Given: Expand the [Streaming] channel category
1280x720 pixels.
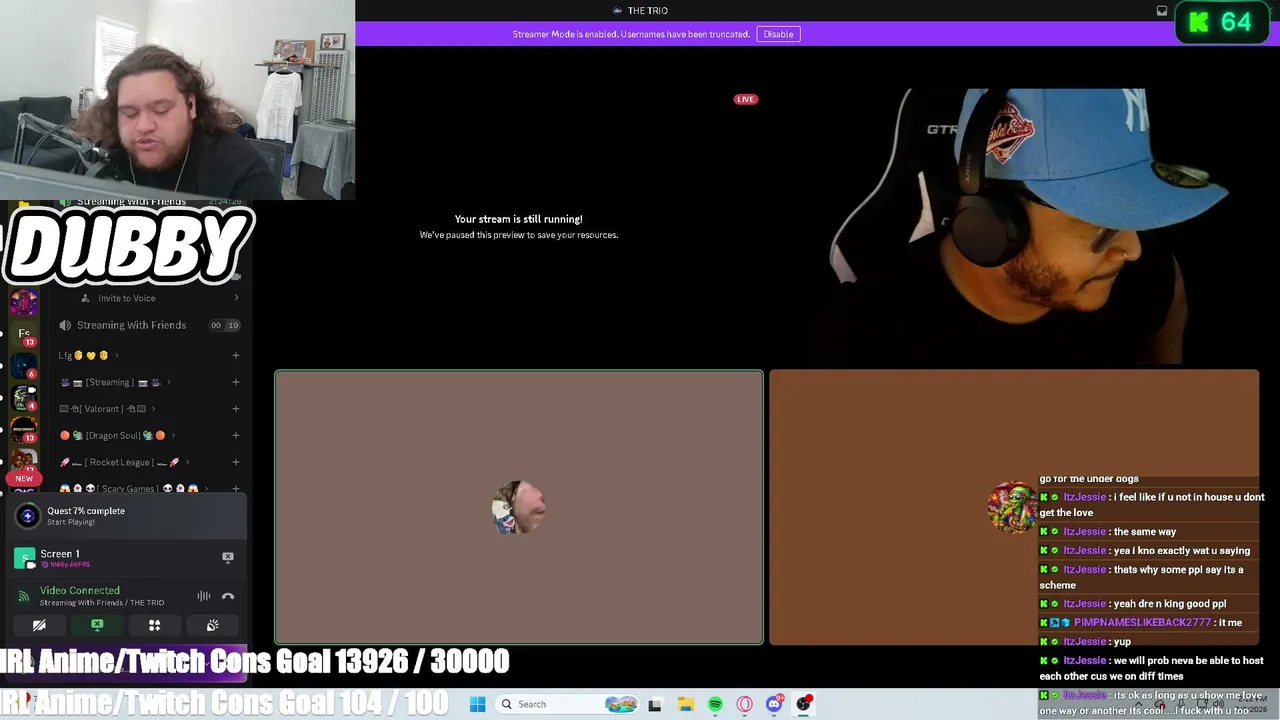Looking at the screenshot, I should point(115,382).
